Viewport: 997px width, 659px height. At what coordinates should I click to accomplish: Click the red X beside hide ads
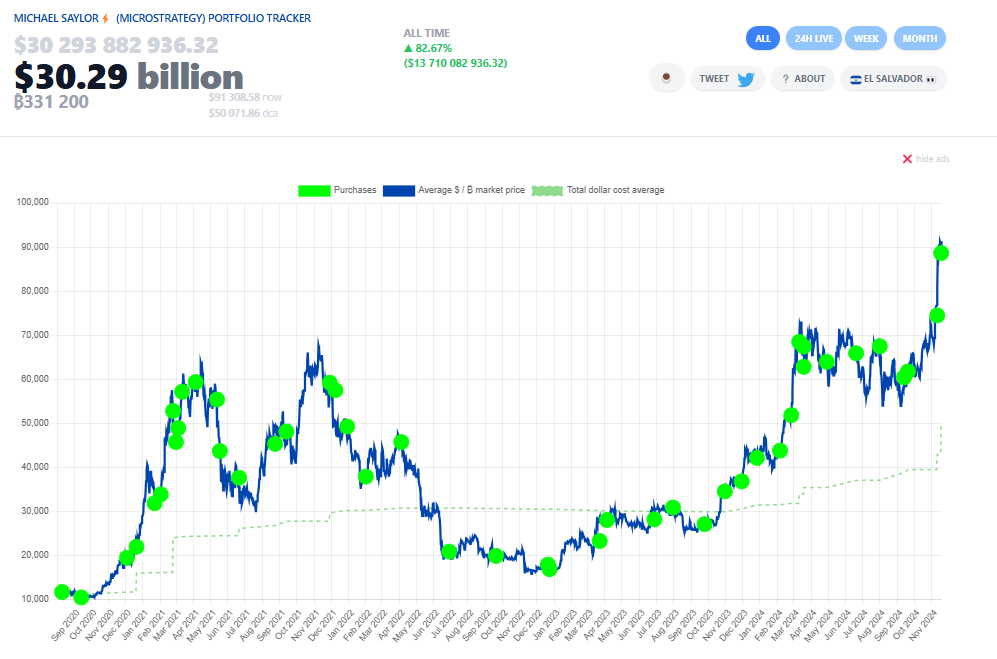pyautogui.click(x=908, y=158)
